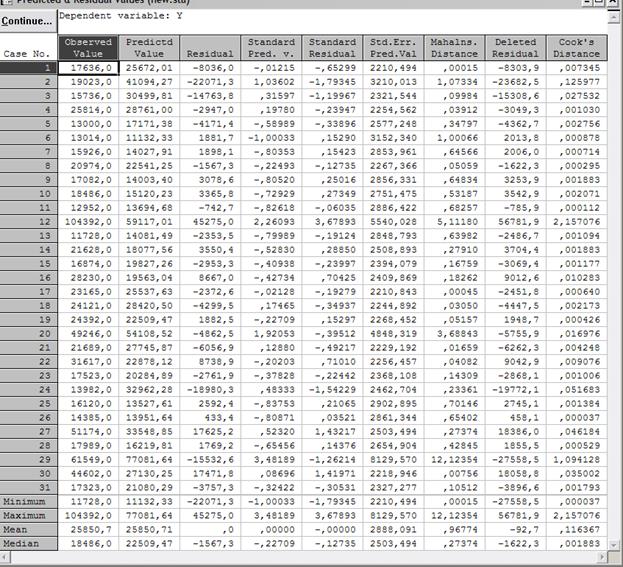Select the Observed Value column header
The width and height of the screenshot is (623, 567).
tap(87, 47)
